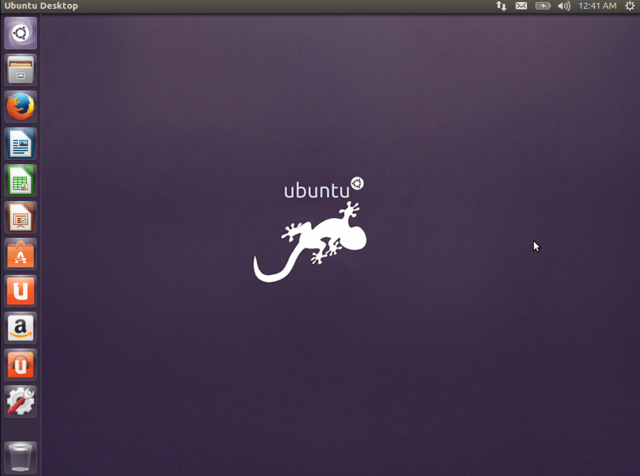Screen dimensions: 640x476
Task: Open the Ubuntu Dash search
Action: tap(20, 33)
